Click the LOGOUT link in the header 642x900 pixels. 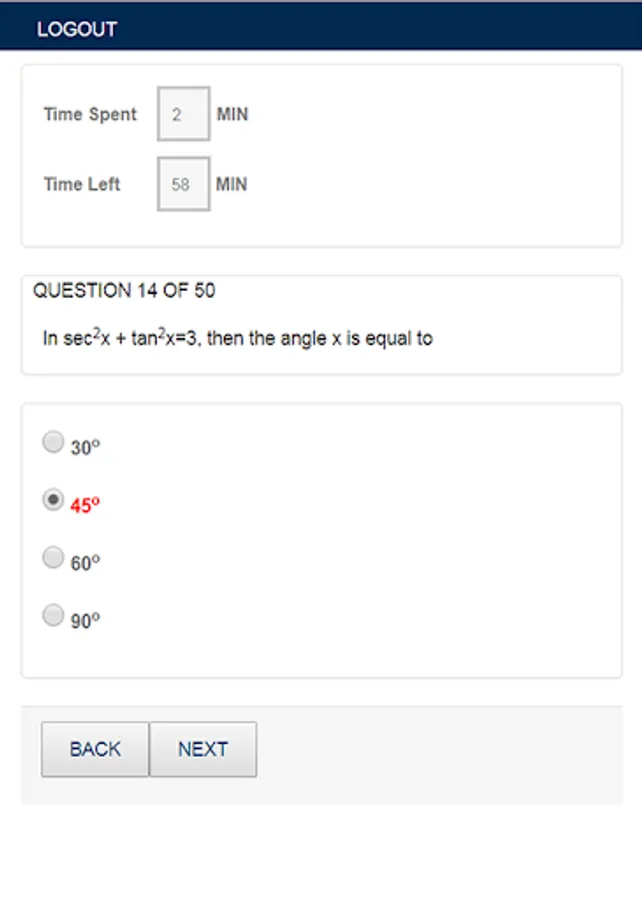(77, 29)
